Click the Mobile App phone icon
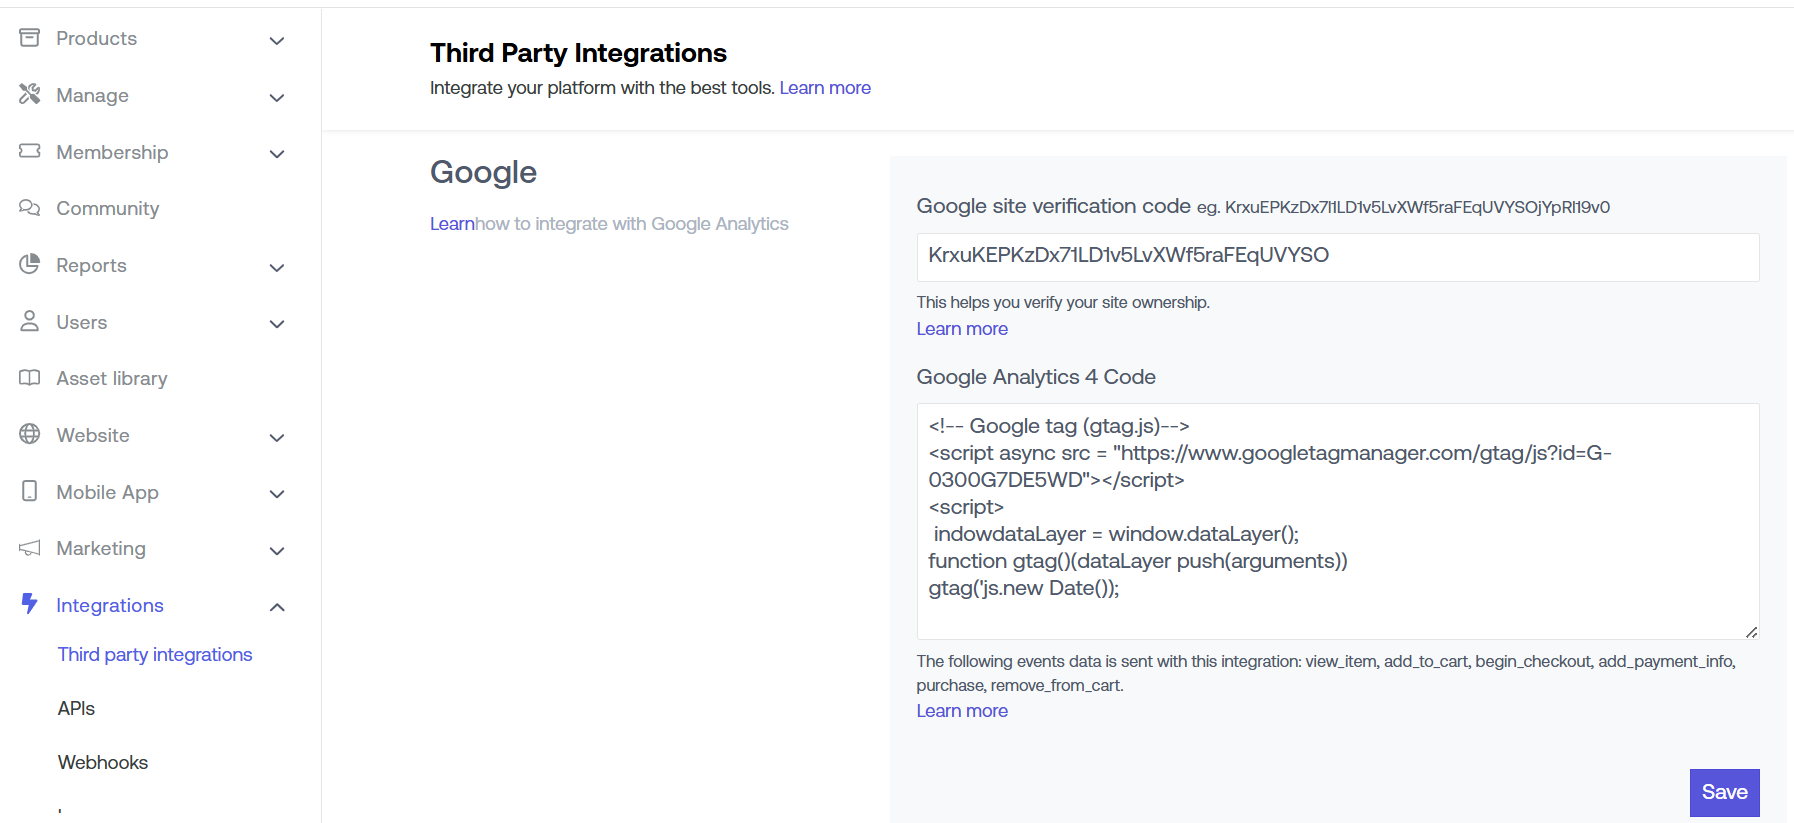 click(x=30, y=491)
